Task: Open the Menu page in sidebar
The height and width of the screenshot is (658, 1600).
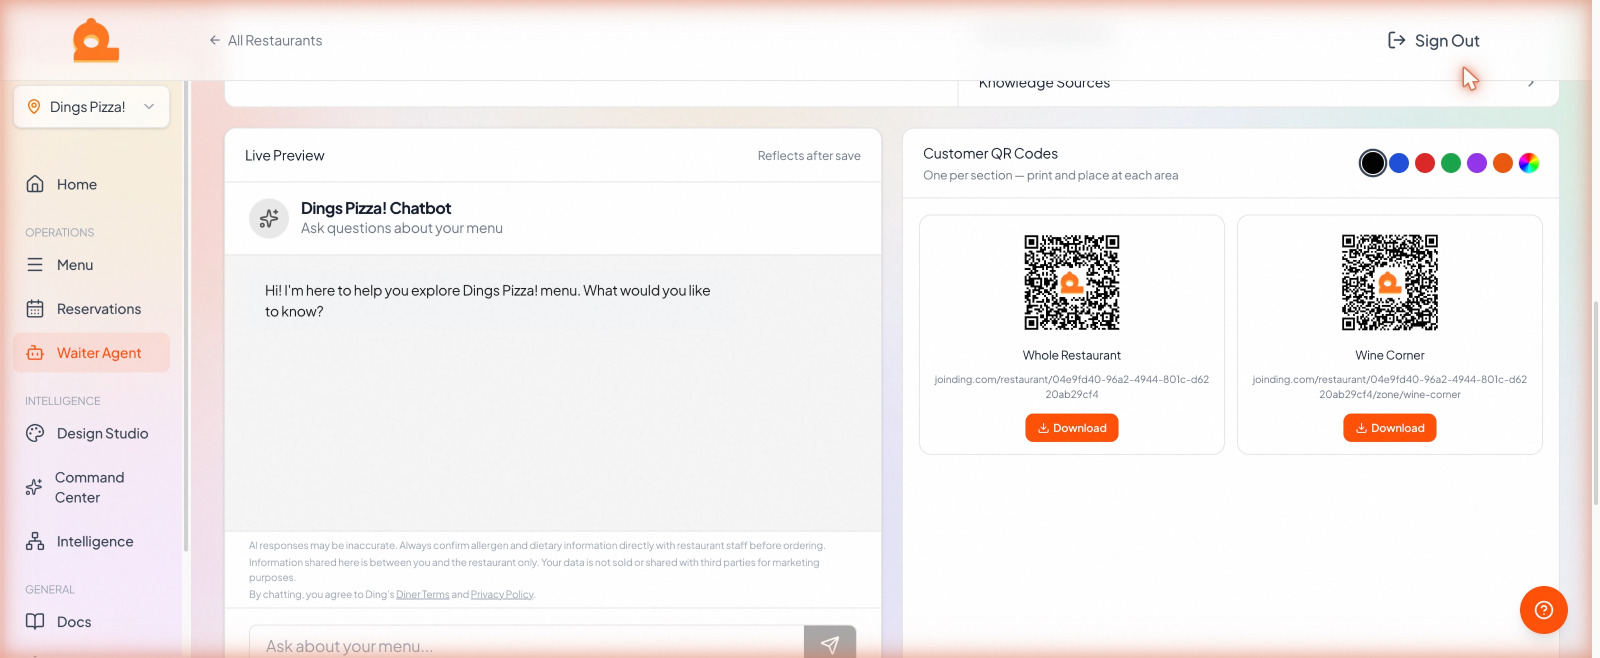Action: pyautogui.click(x=92, y=265)
